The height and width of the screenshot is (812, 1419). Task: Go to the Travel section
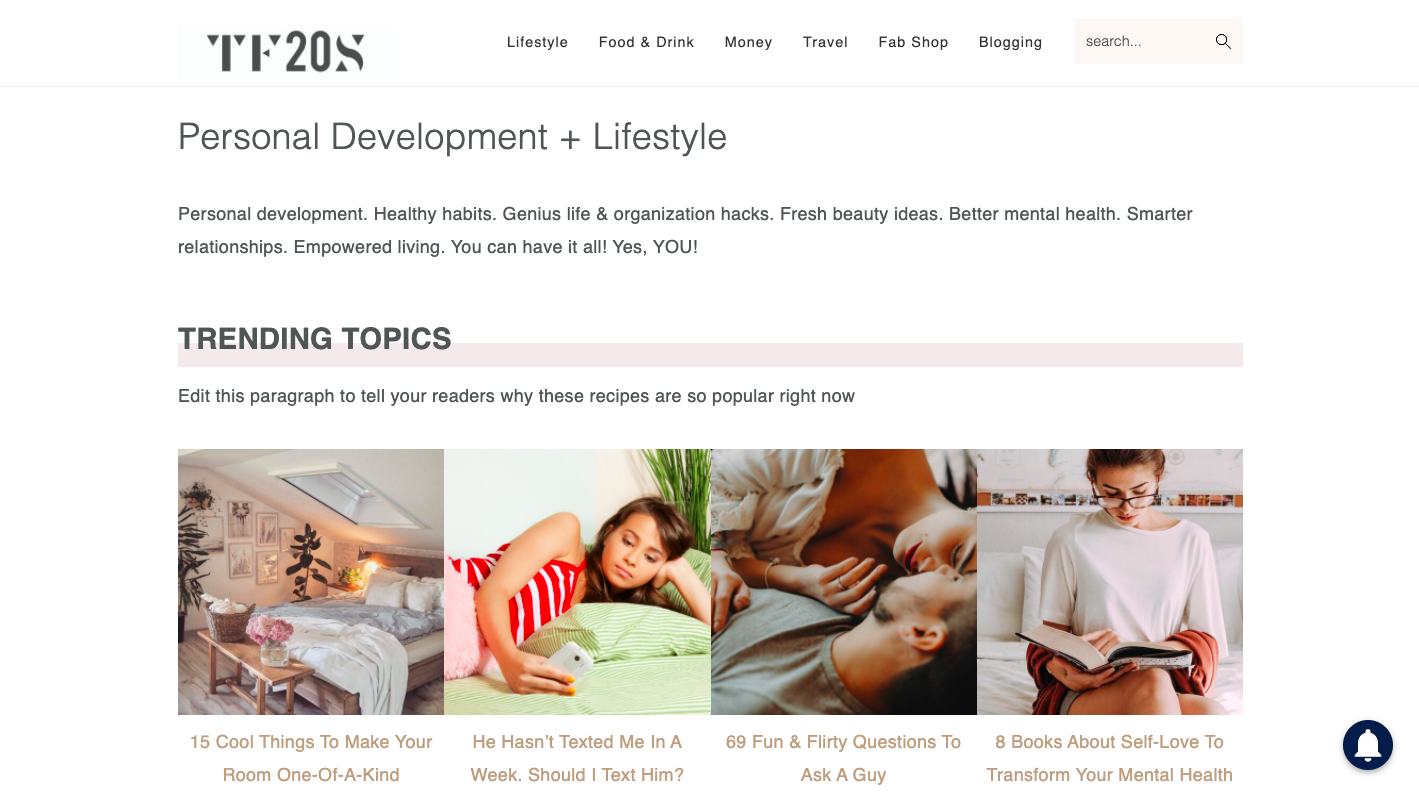[825, 42]
